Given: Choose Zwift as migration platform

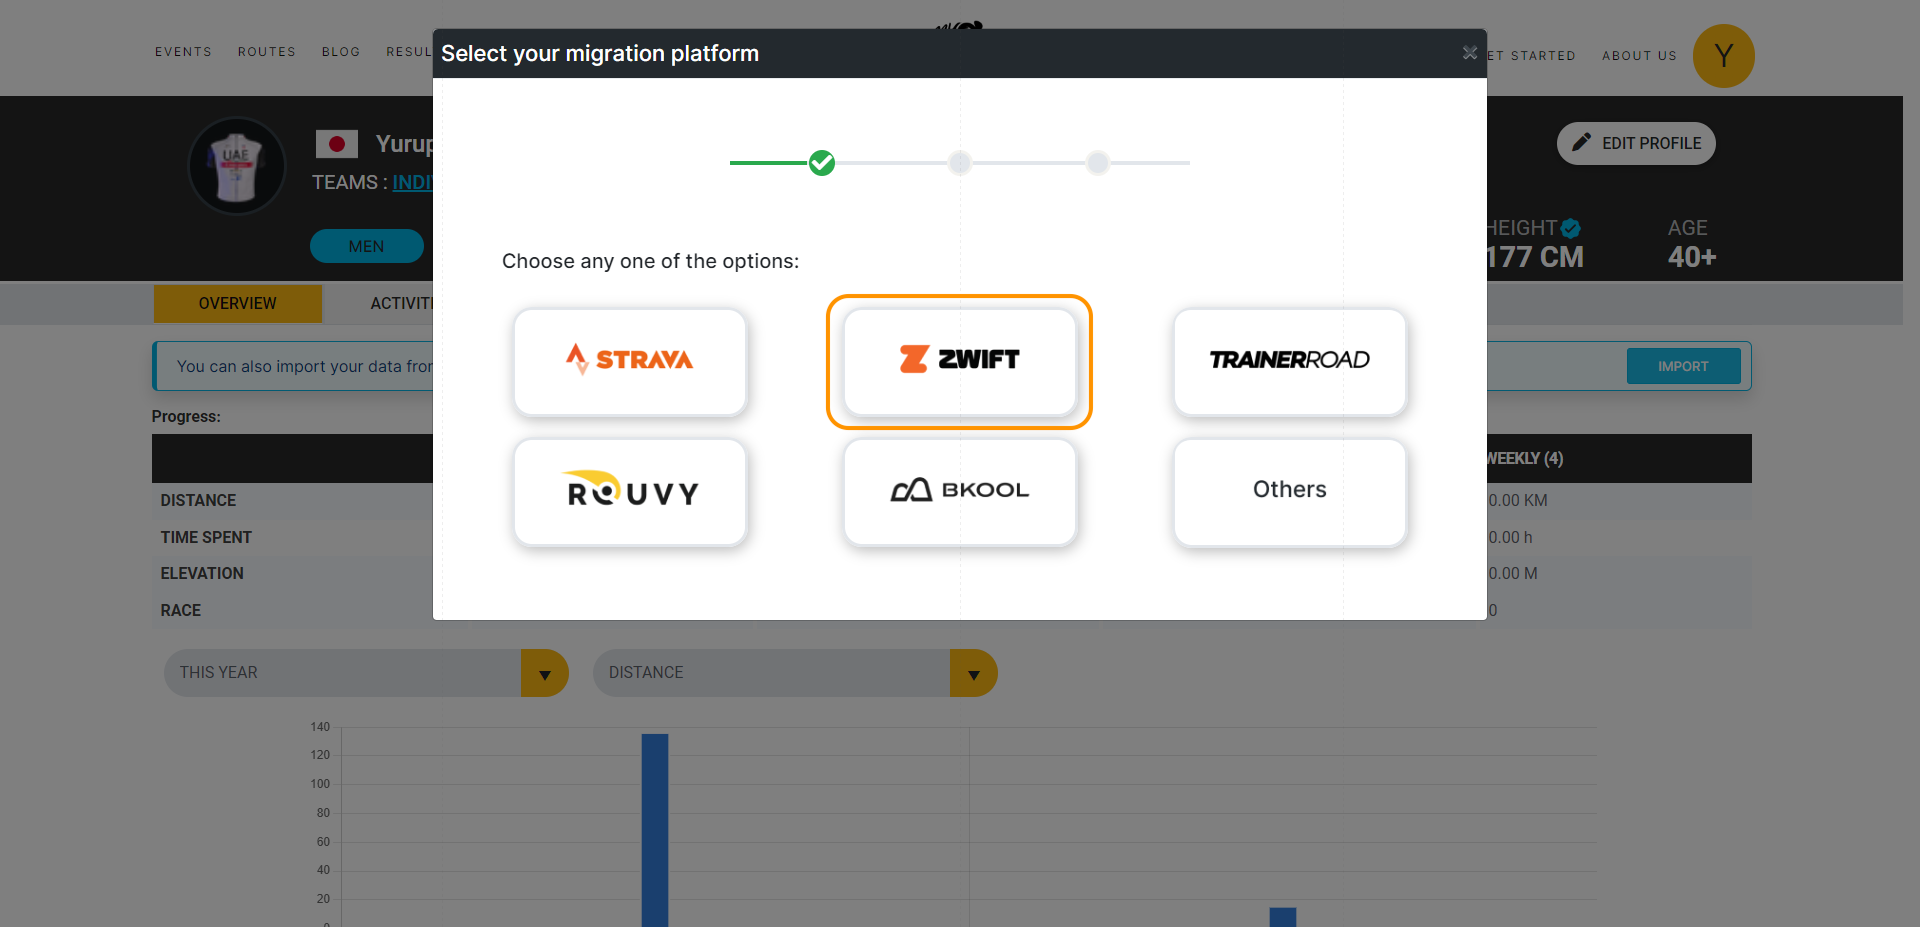Looking at the screenshot, I should 959,361.
